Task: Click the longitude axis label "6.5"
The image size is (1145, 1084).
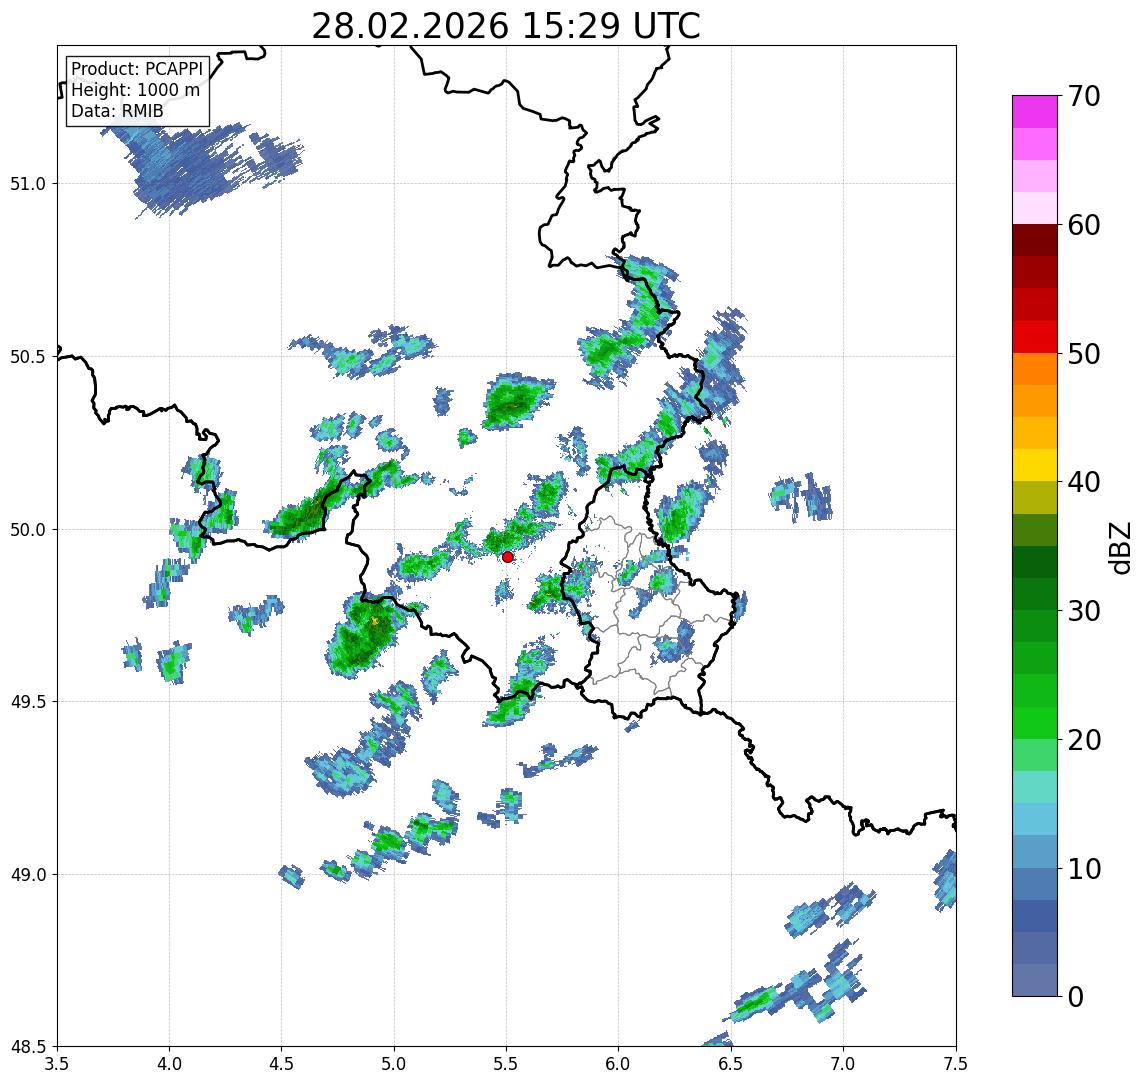Action: point(731,1064)
